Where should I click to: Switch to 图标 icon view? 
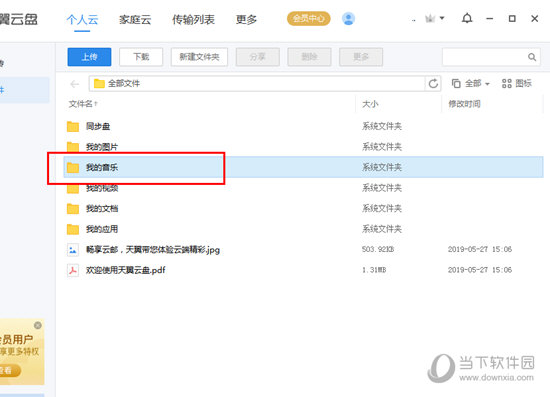pos(517,83)
